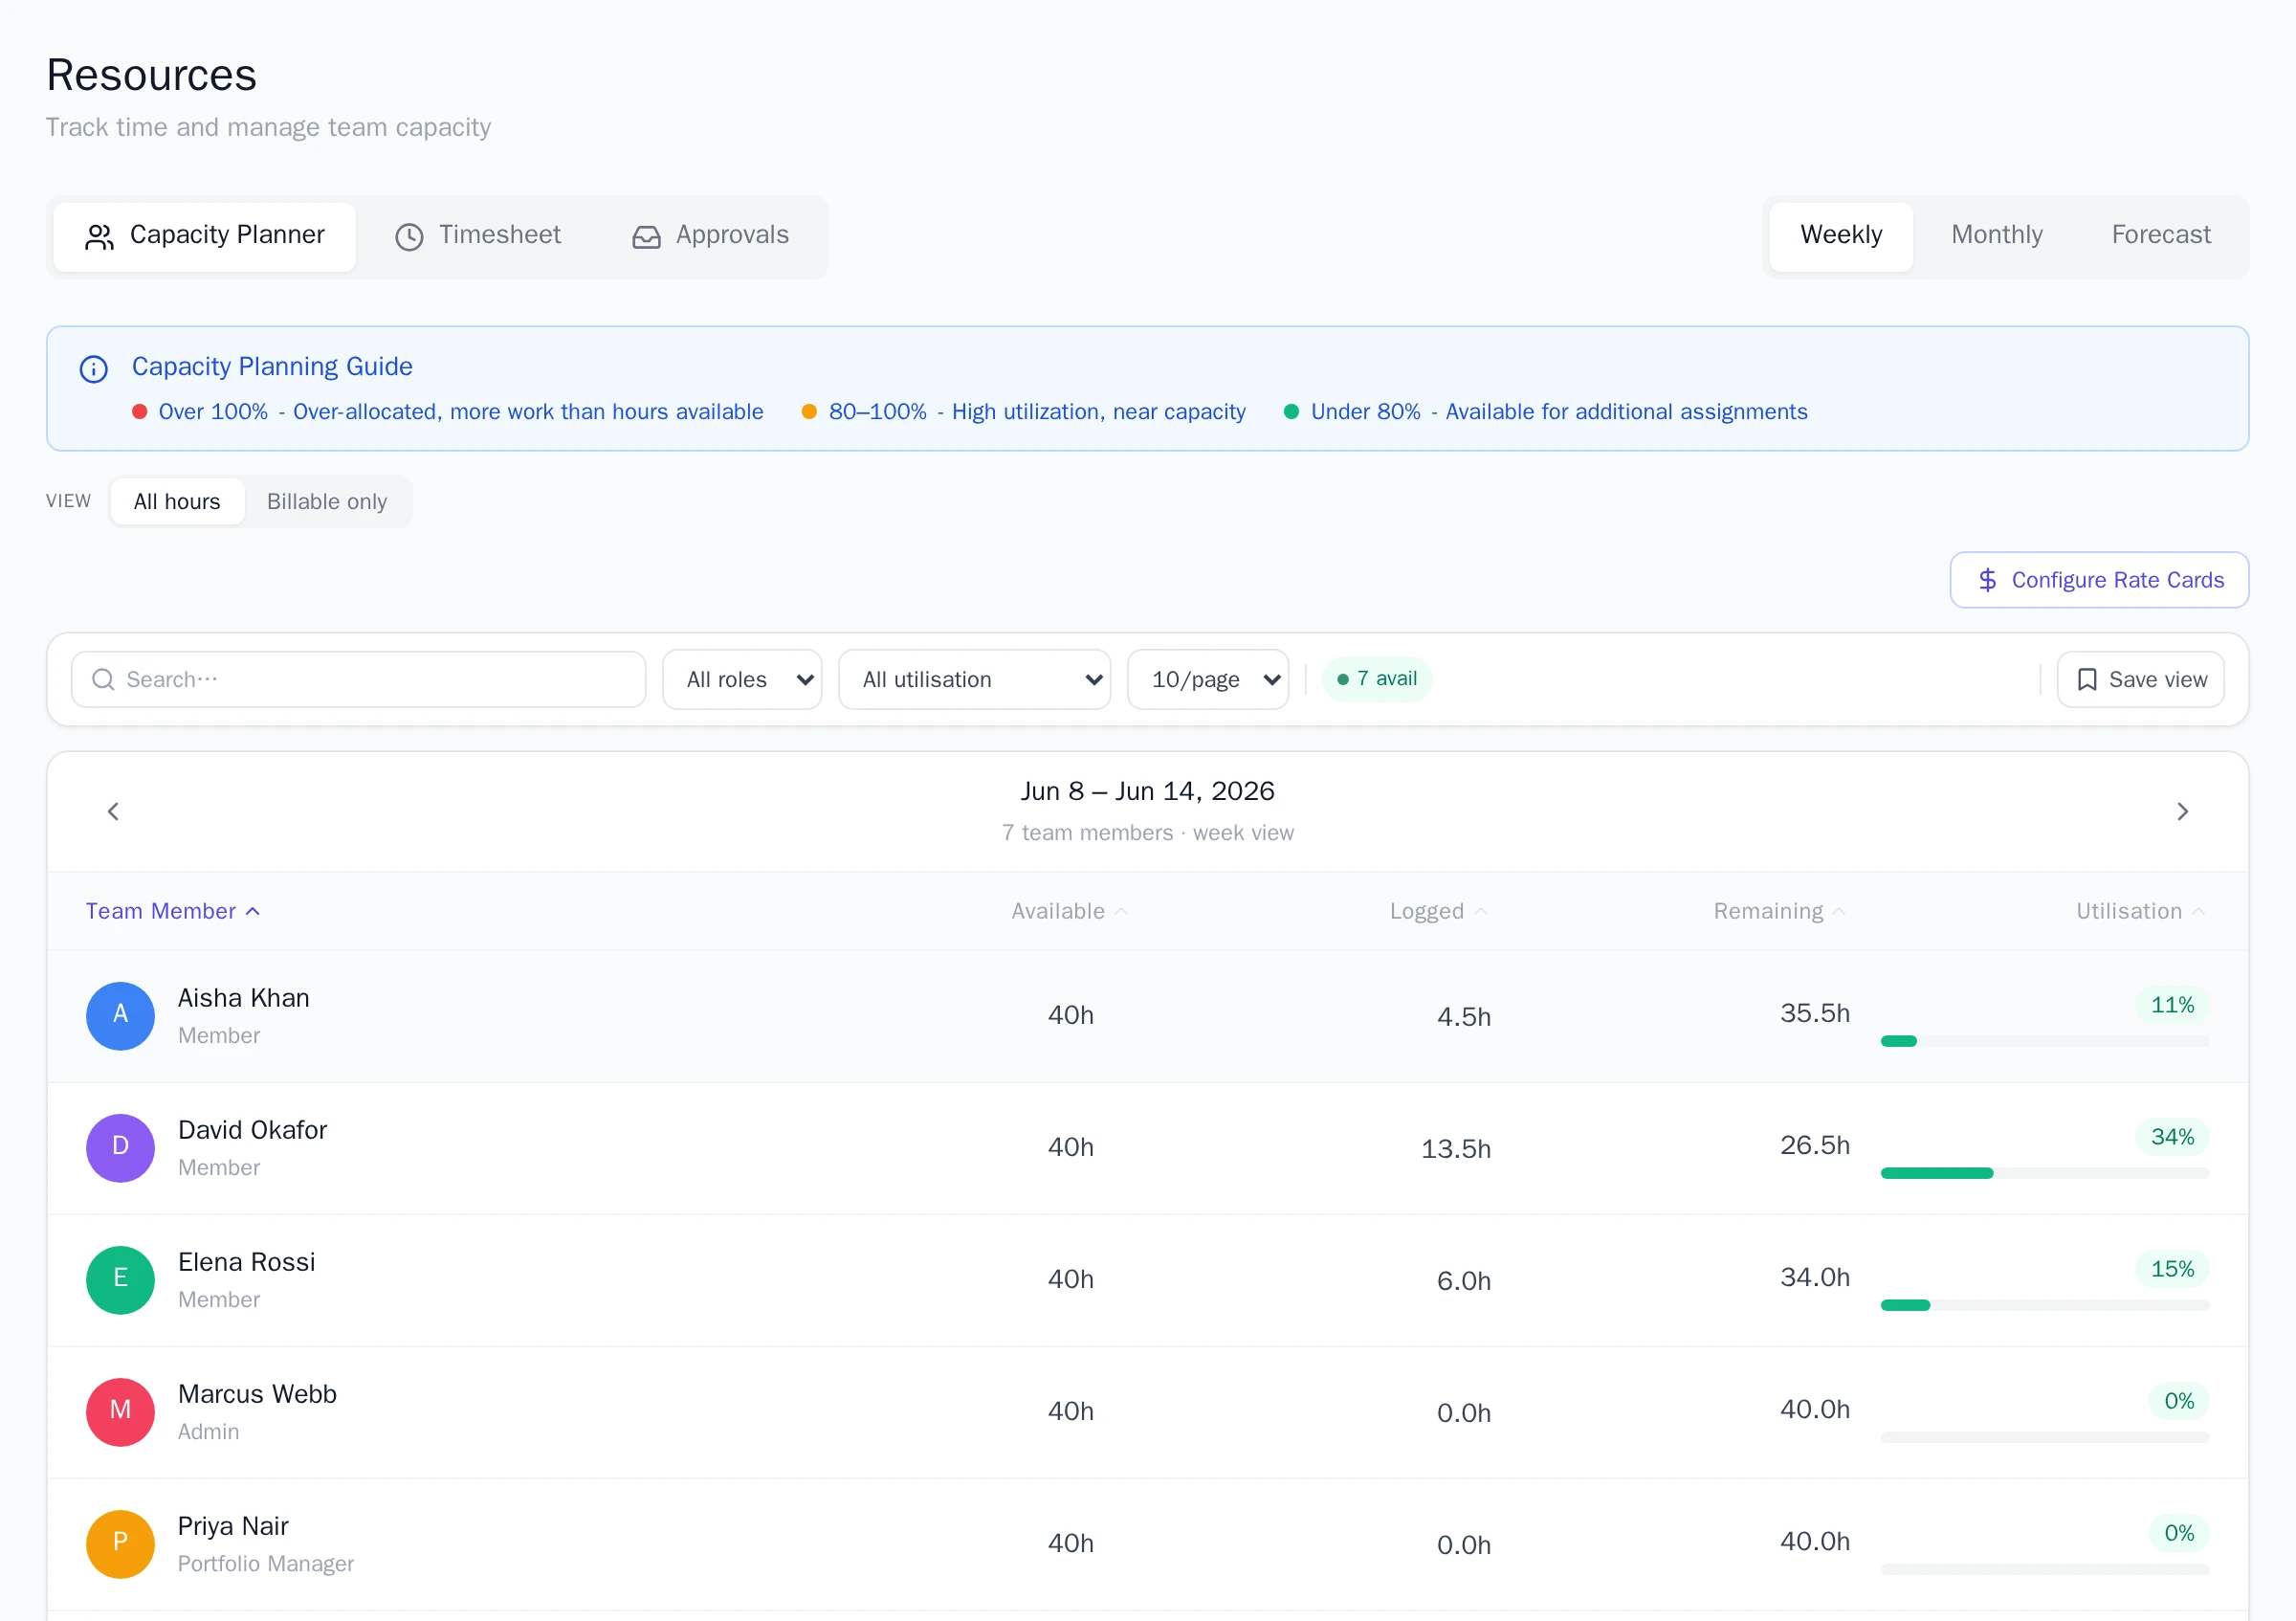The width and height of the screenshot is (2296, 1621).
Task: Click the Save view button
Action: coord(2140,679)
